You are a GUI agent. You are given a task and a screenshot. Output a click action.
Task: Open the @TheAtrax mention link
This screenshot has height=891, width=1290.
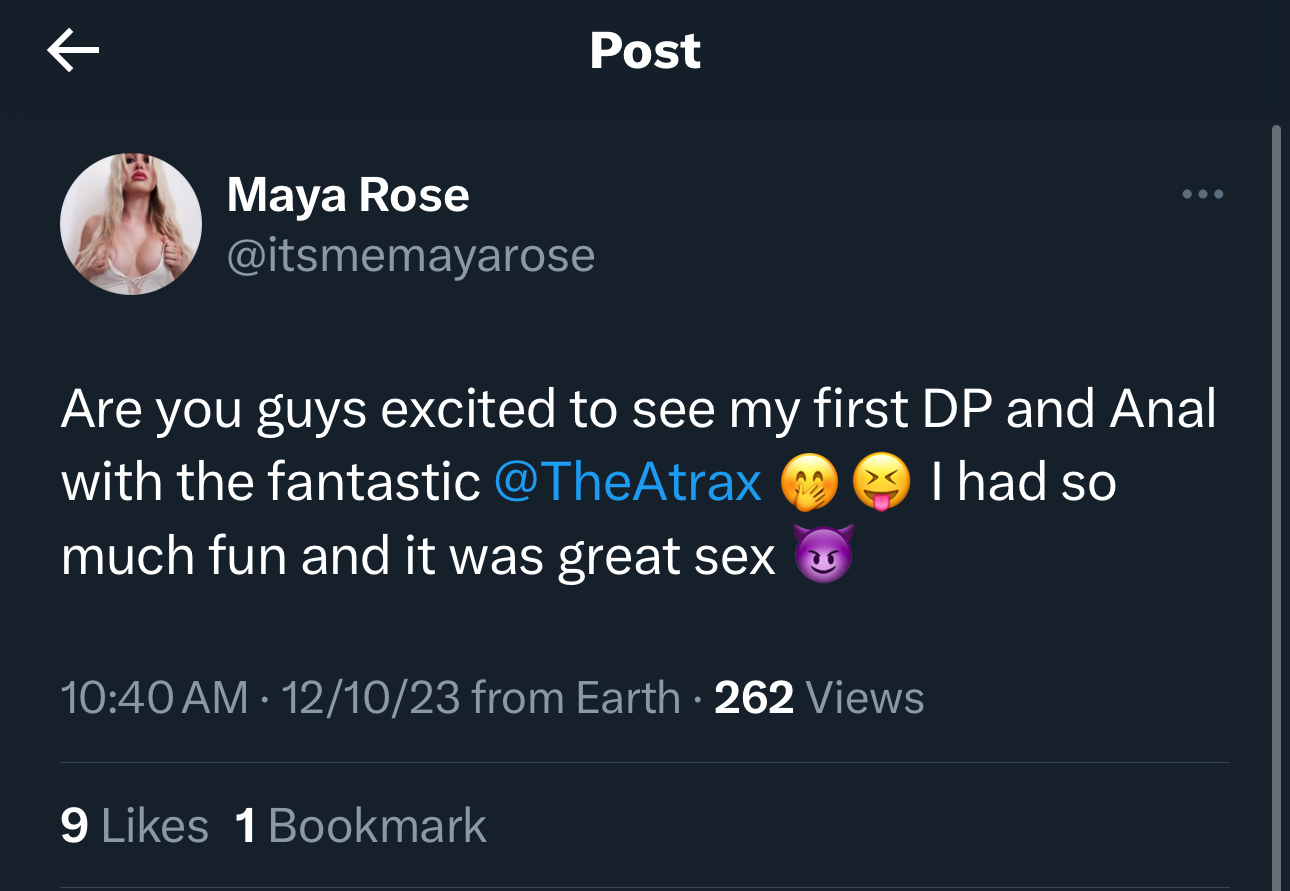pyautogui.click(x=628, y=484)
